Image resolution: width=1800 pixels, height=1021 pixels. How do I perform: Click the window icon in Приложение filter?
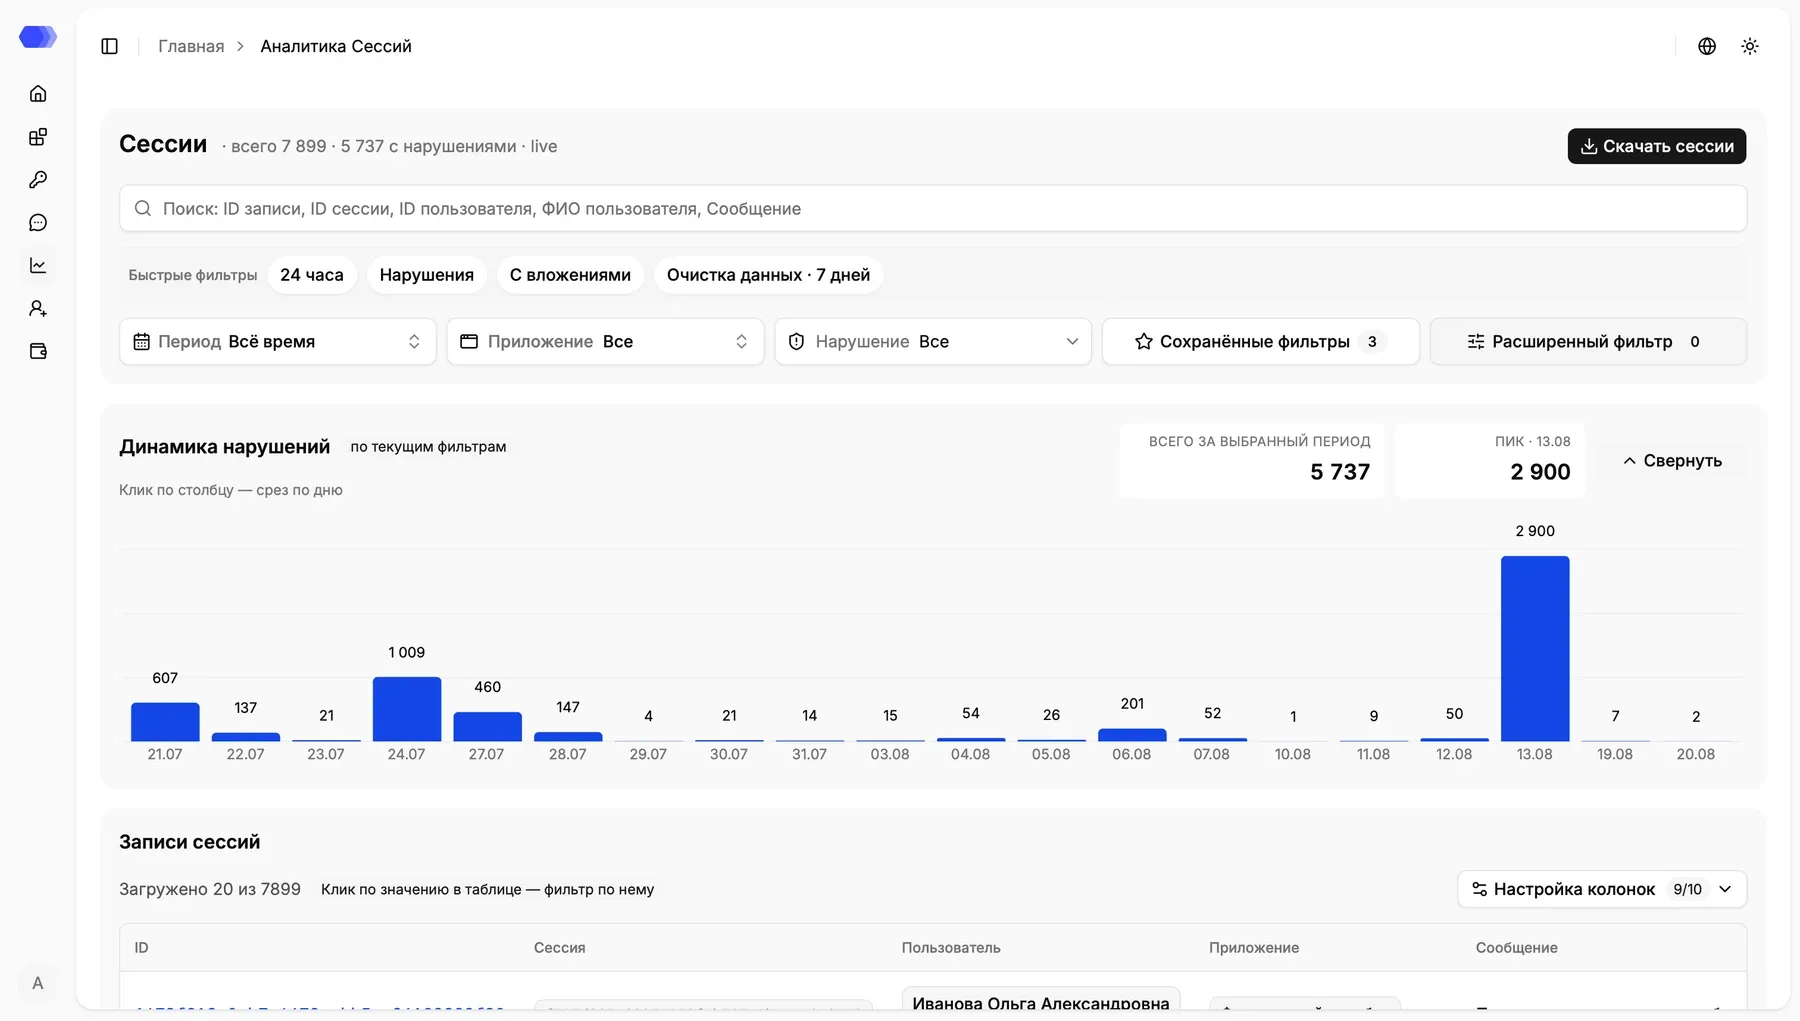[x=469, y=342]
